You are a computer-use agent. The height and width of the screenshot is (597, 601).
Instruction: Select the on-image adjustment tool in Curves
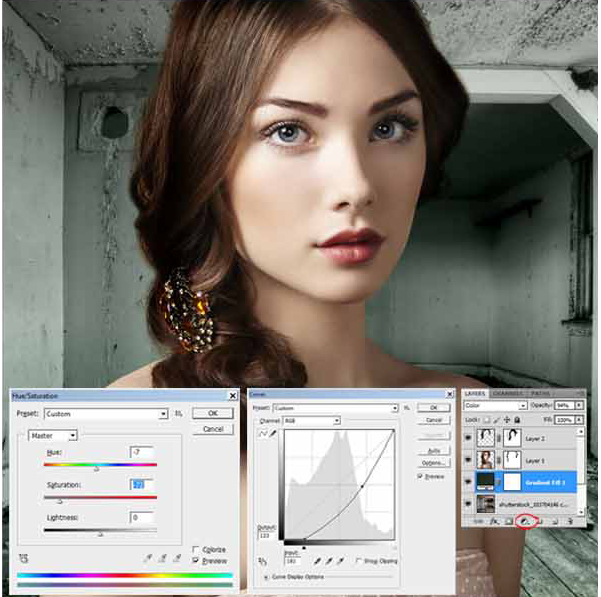(x=263, y=561)
